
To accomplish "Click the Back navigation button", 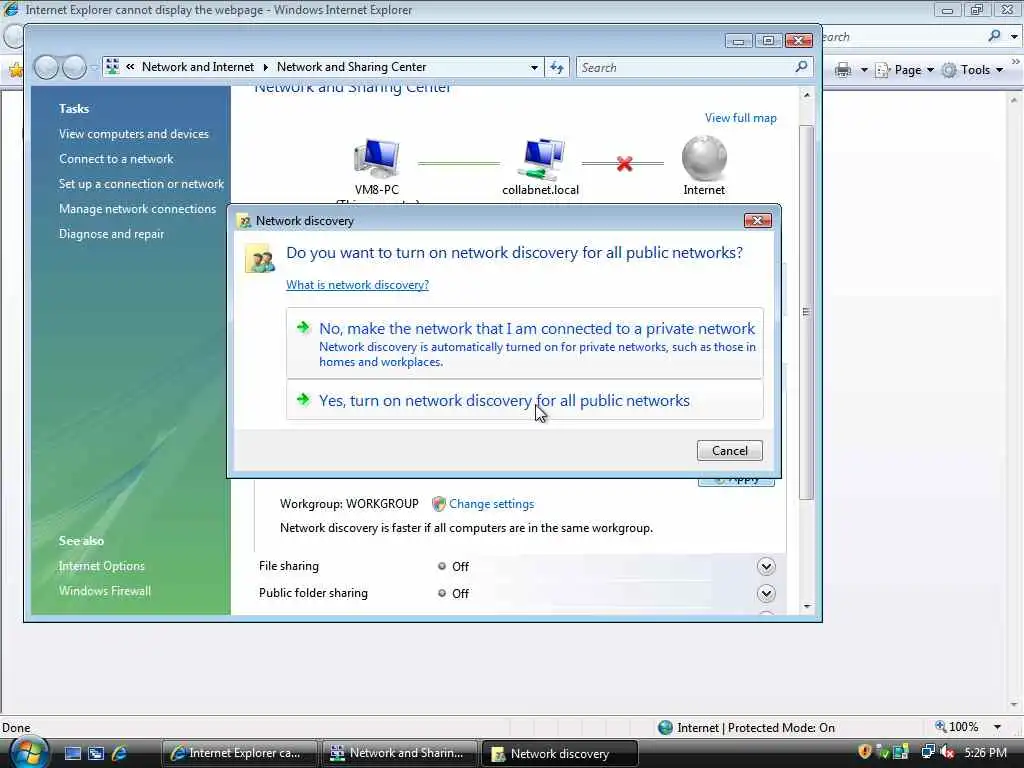I will (46, 67).
